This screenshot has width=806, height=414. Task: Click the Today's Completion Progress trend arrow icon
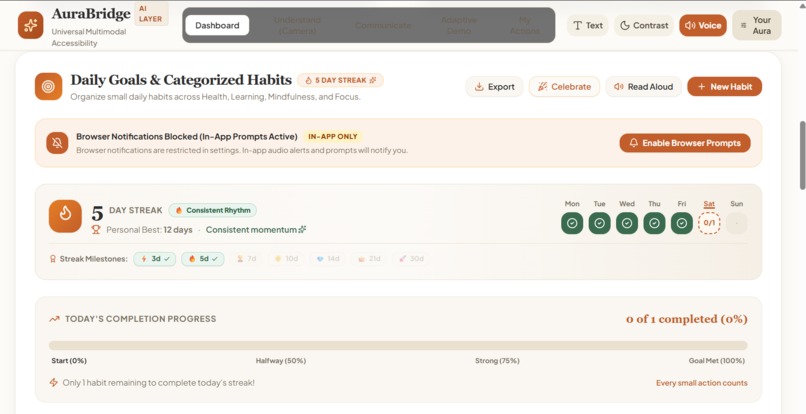(x=54, y=319)
